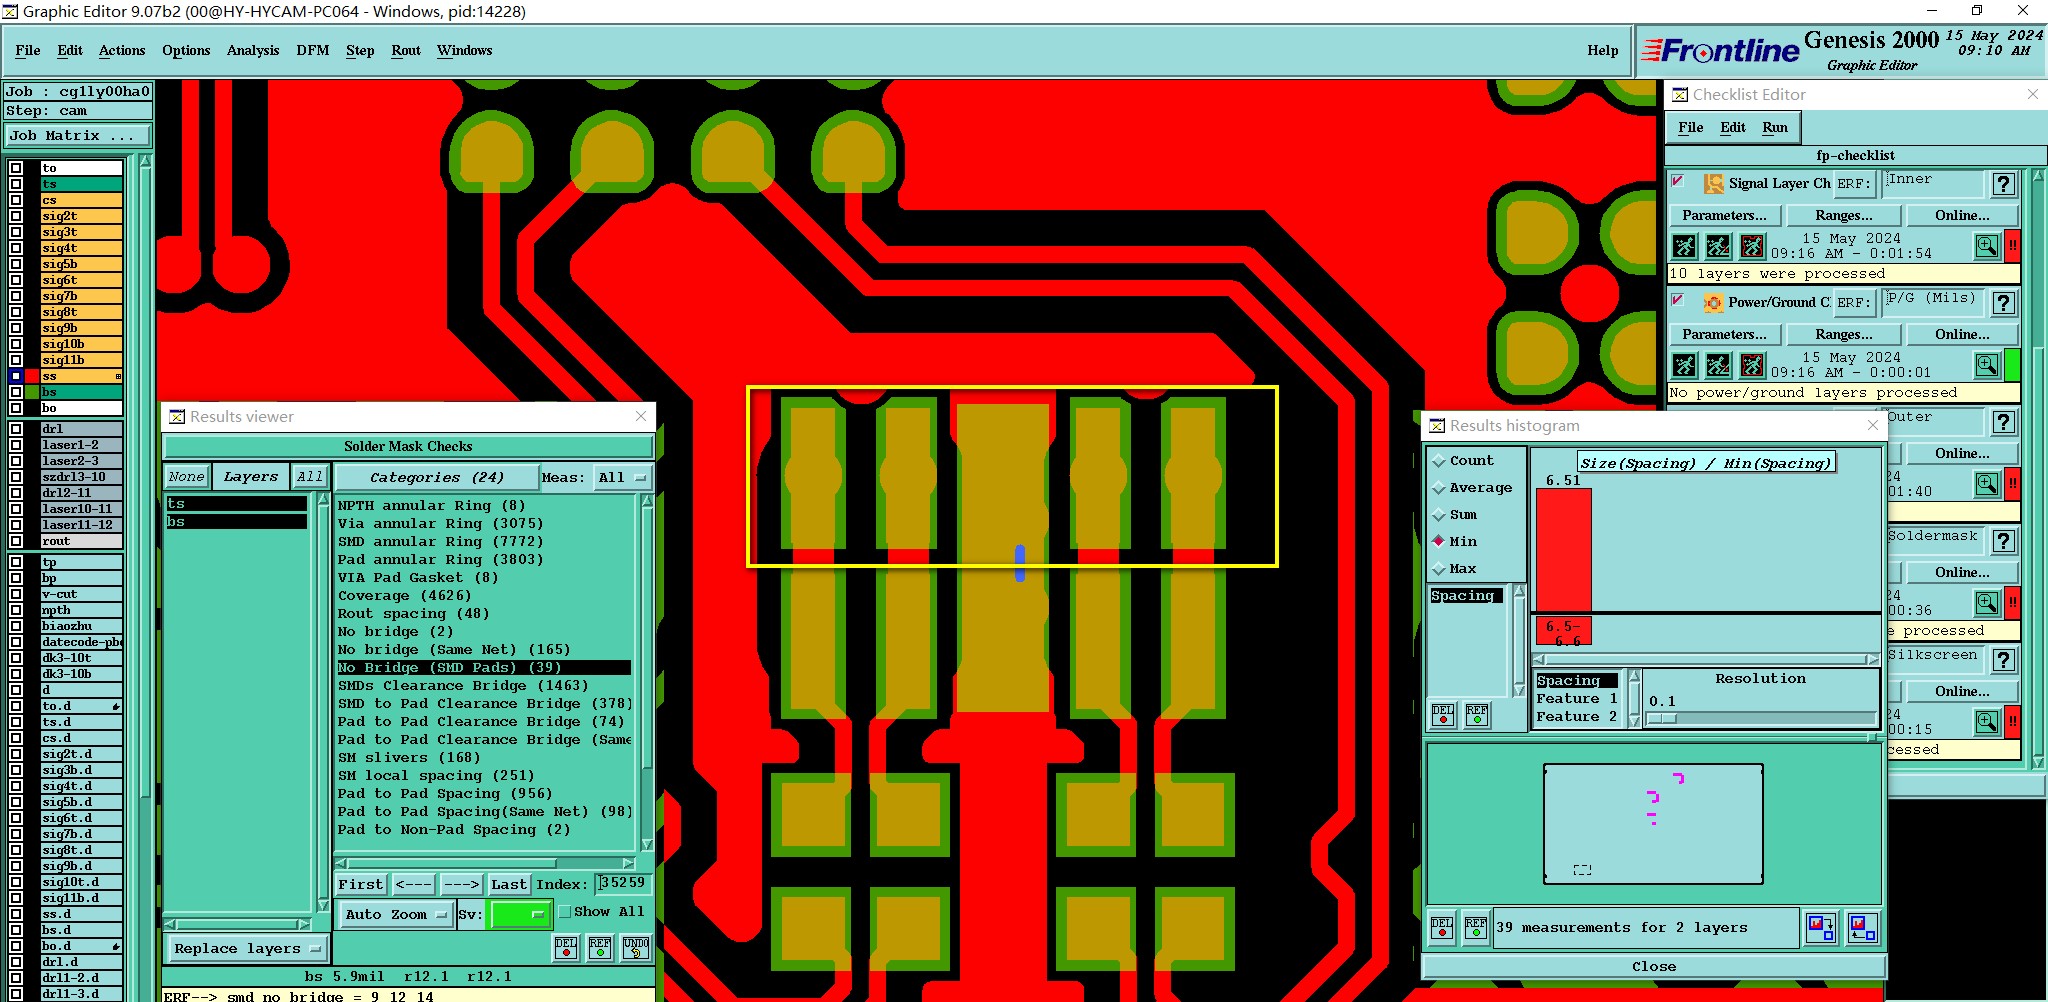Screen dimensions: 2048x1002
Task: Click the histogram icon with down arrow near measurements
Action: [1821, 928]
